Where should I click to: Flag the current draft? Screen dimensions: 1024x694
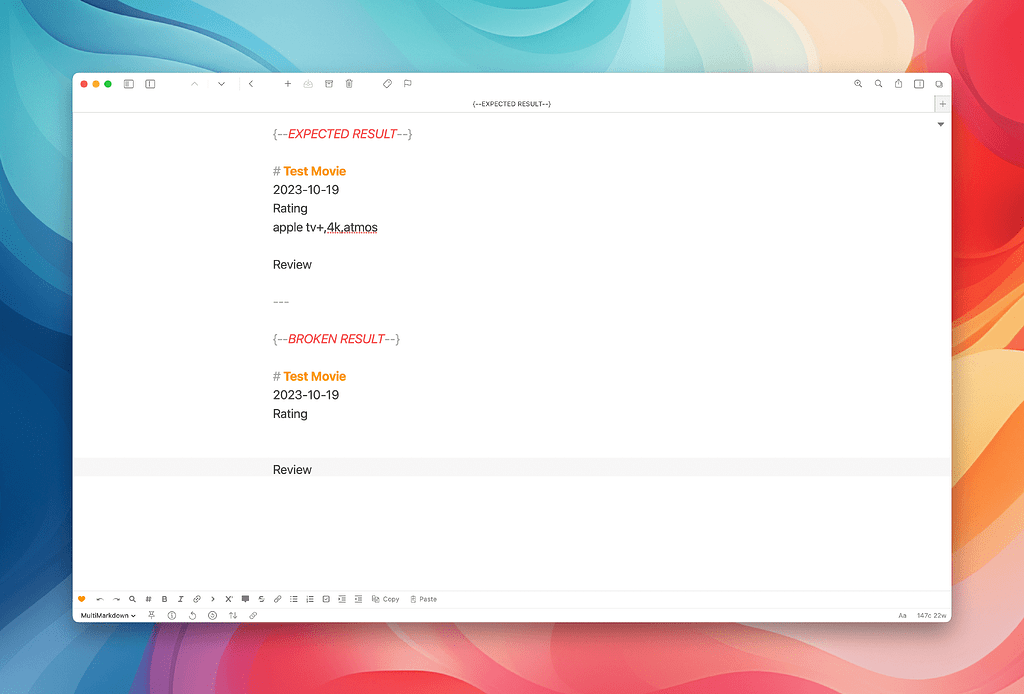pyautogui.click(x=408, y=84)
